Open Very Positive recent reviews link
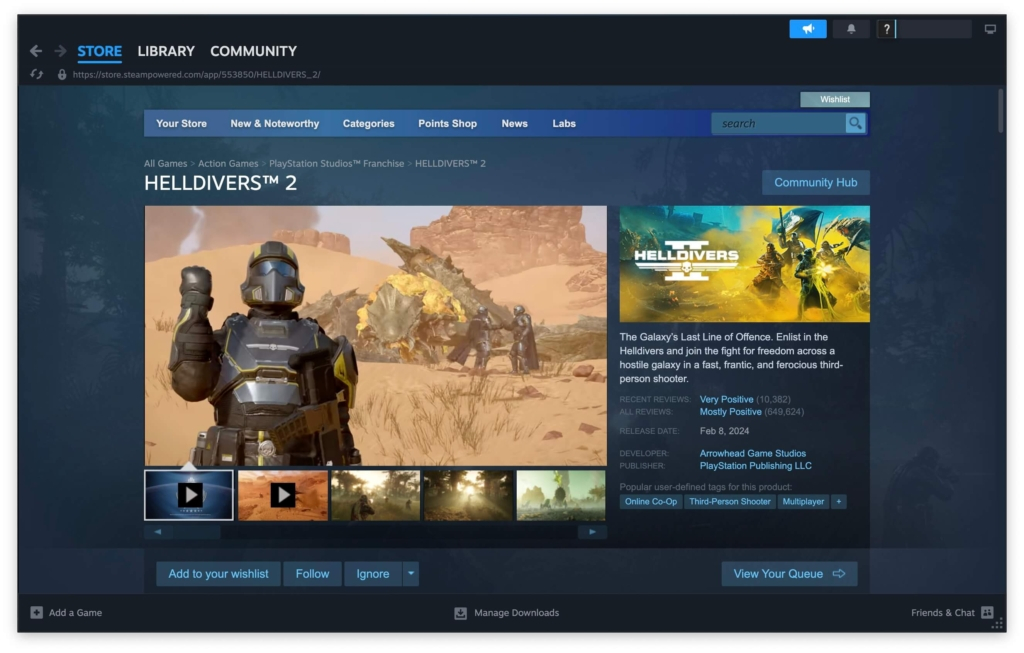 (x=726, y=399)
